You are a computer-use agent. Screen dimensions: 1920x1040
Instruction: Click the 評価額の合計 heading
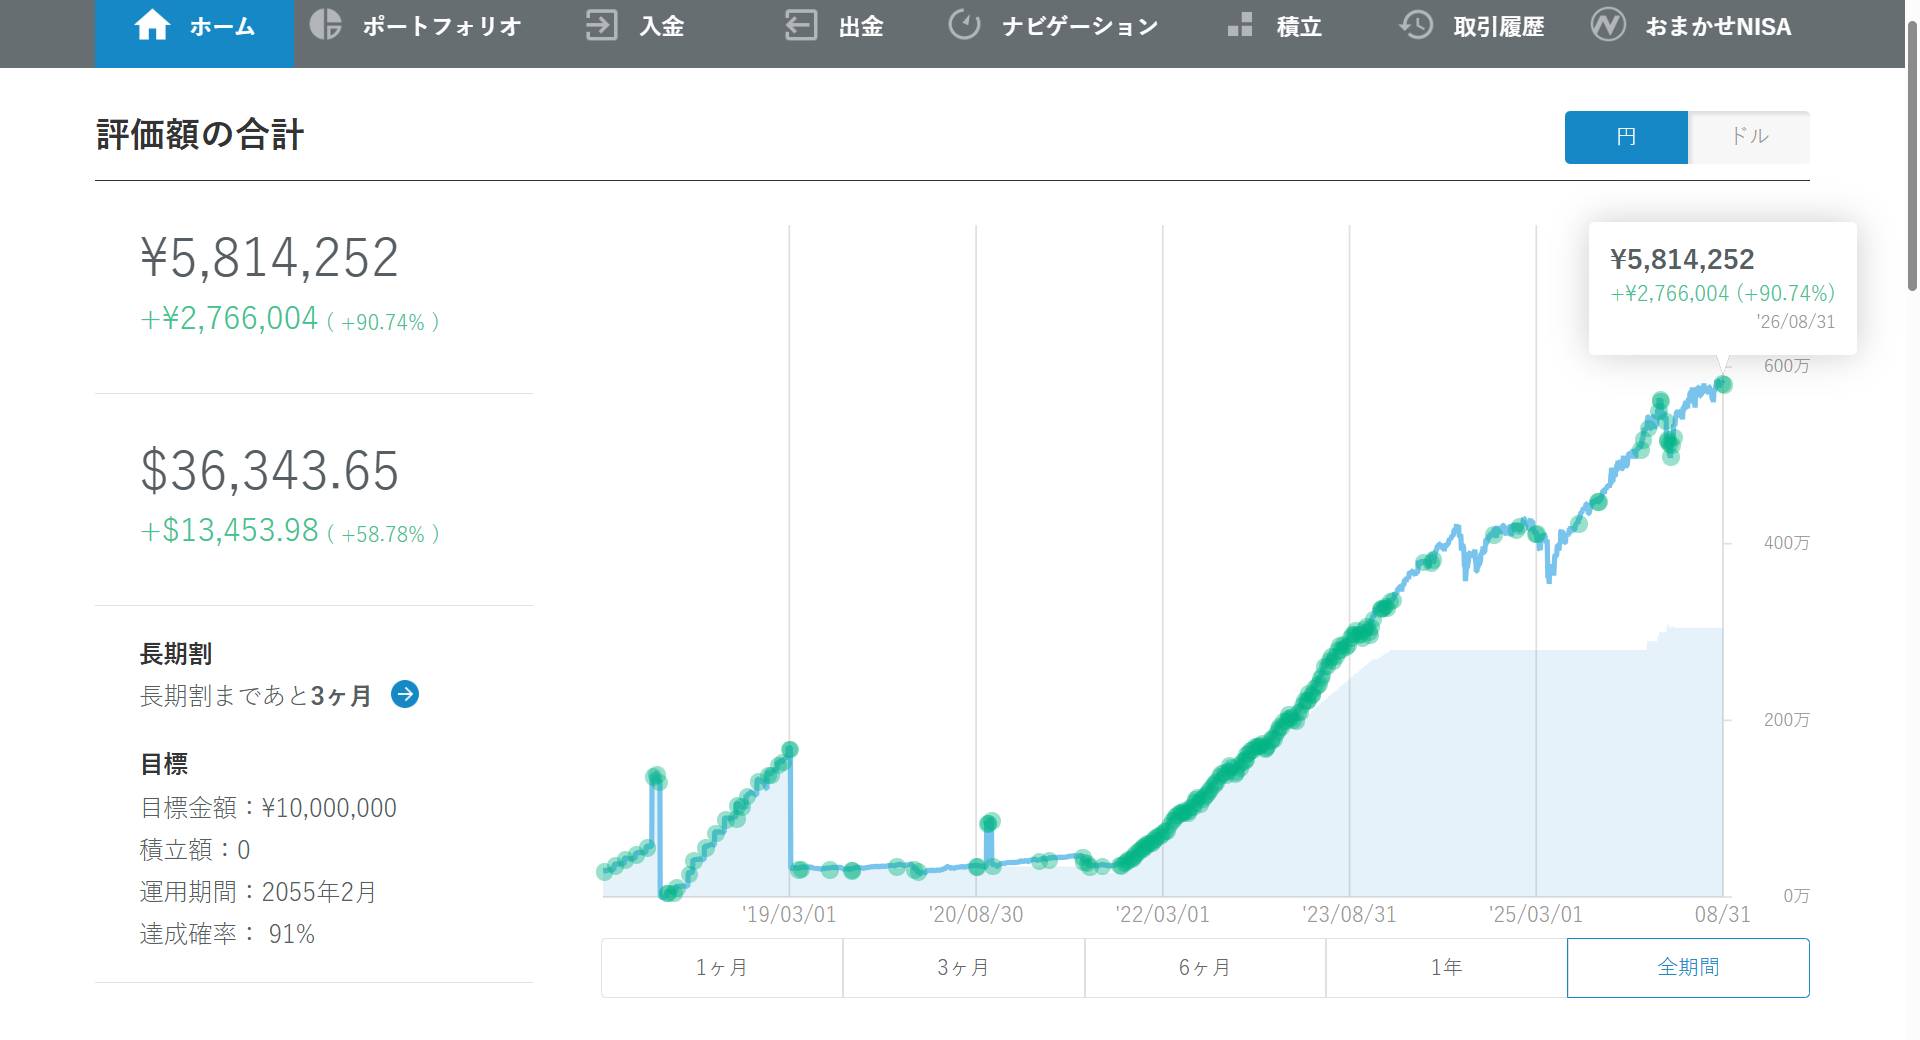pyautogui.click(x=200, y=134)
